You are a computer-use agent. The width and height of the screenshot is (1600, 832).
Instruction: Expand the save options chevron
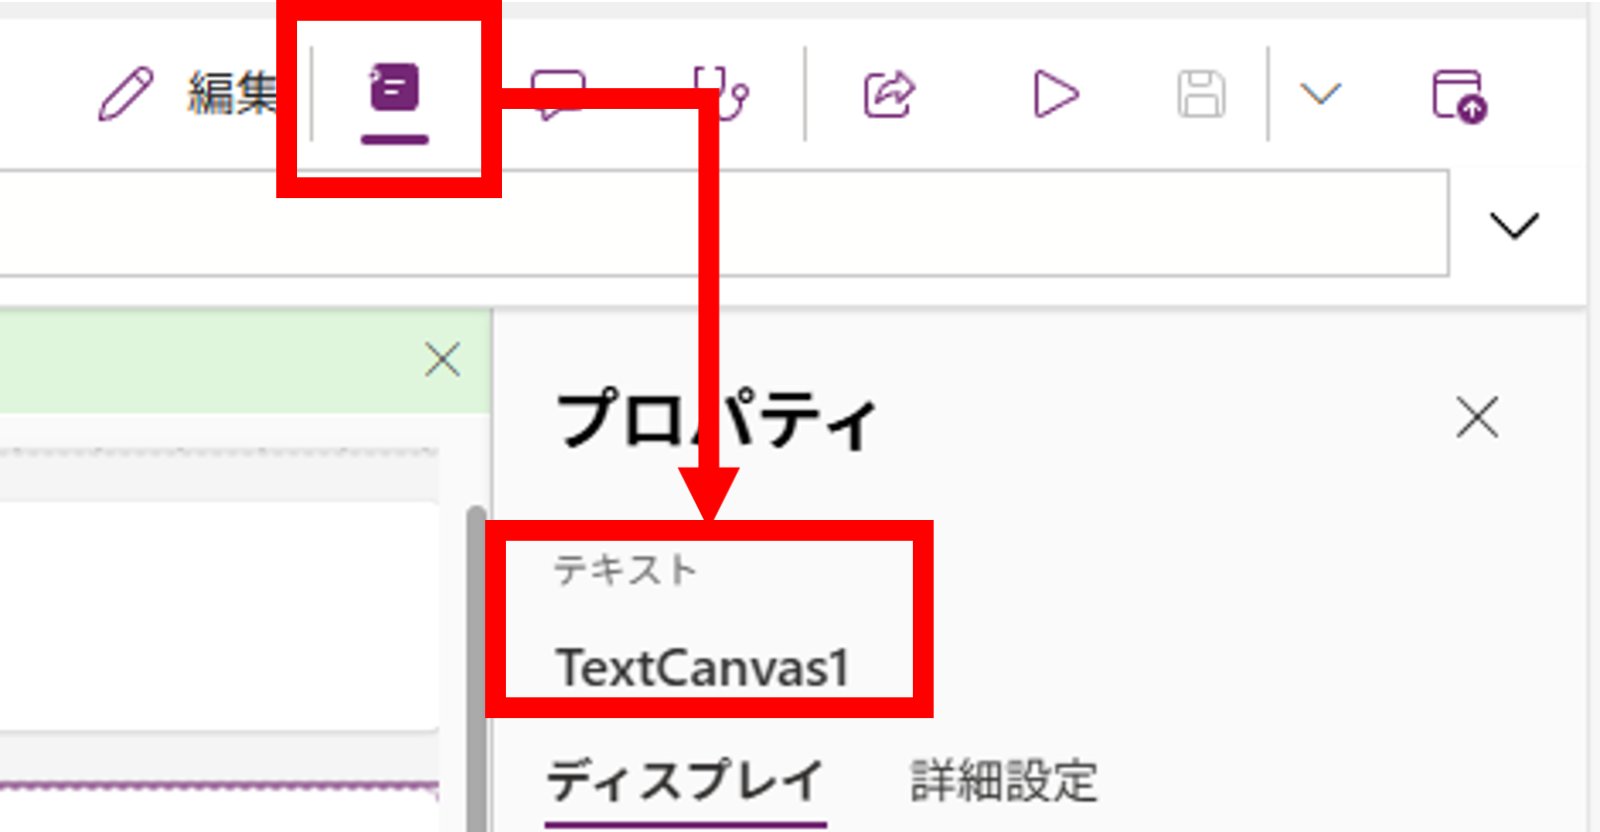(x=1320, y=94)
